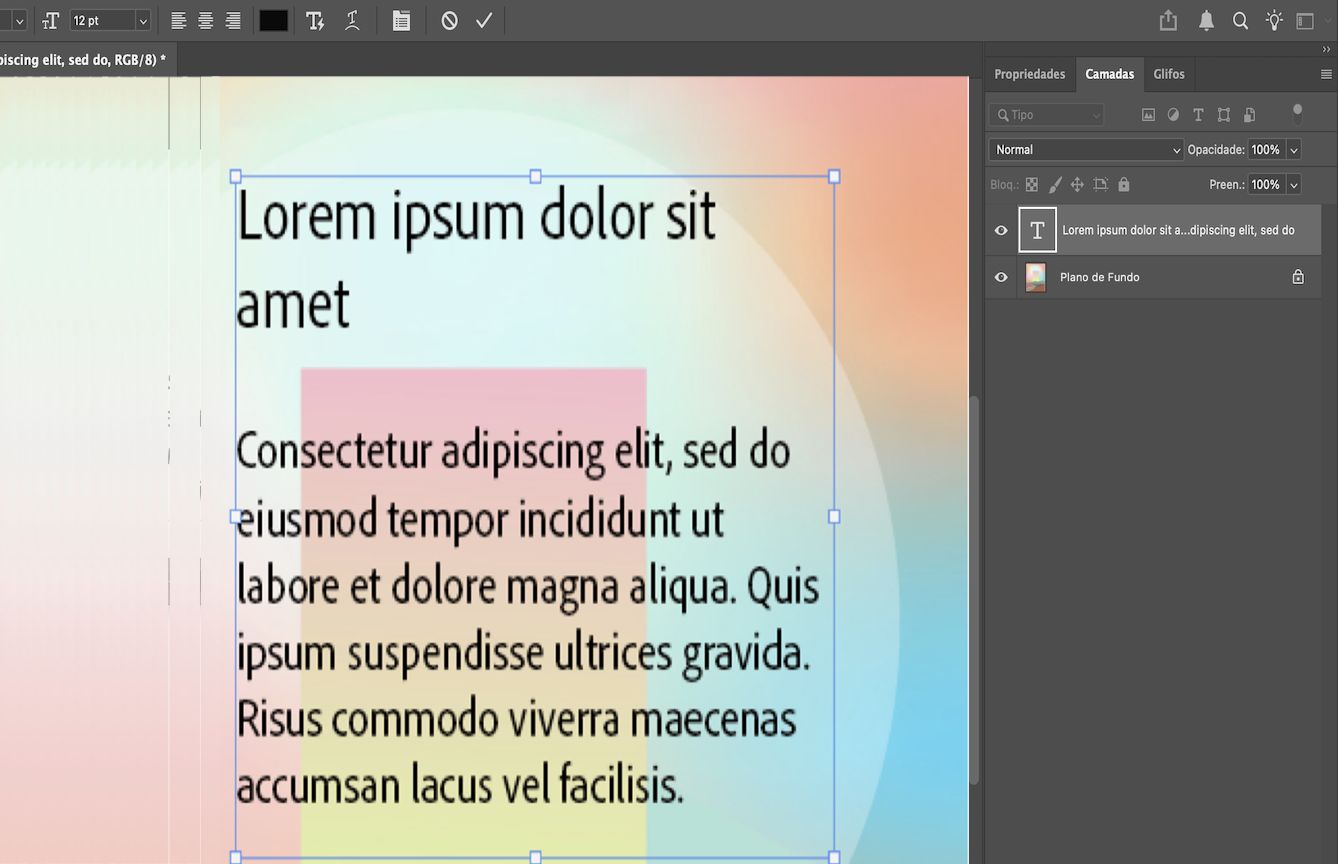
Task: Open the Character and Paragraph panels icon
Action: pos(401,20)
